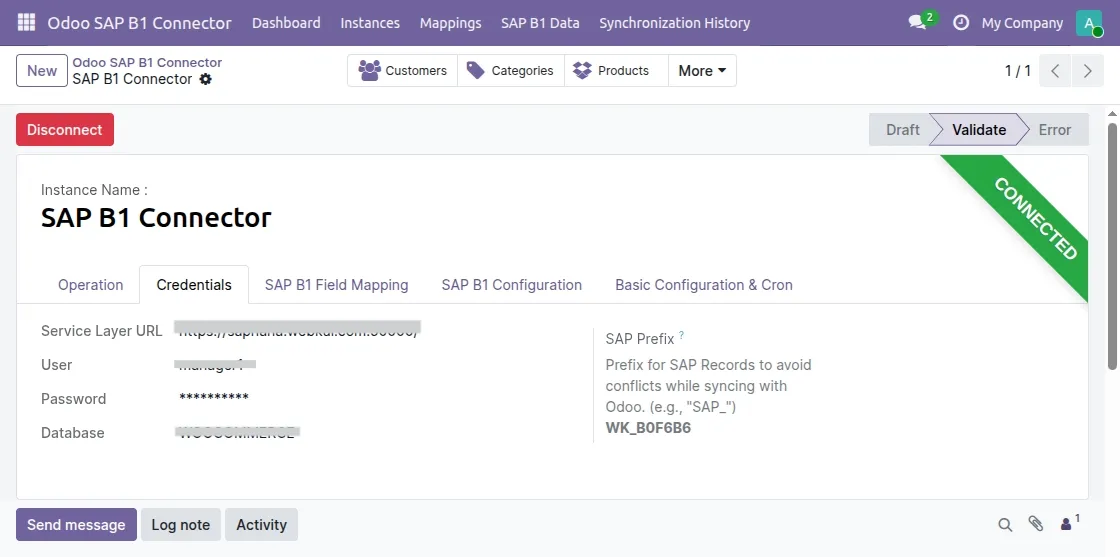
Task: Open the My Company switcher
Action: tap(1022, 23)
